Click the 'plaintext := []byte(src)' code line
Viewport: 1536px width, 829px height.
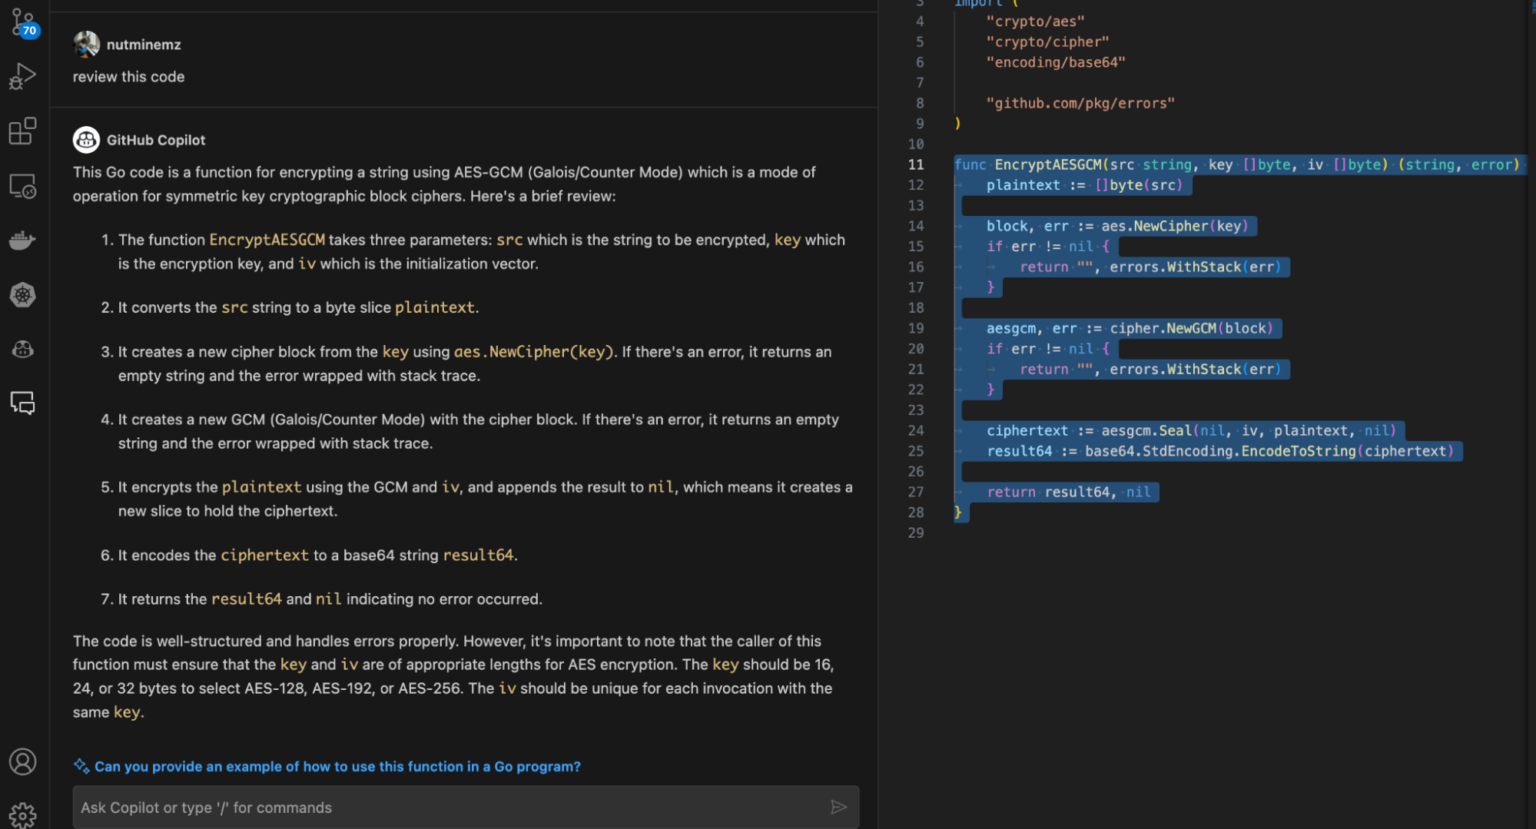1085,185
